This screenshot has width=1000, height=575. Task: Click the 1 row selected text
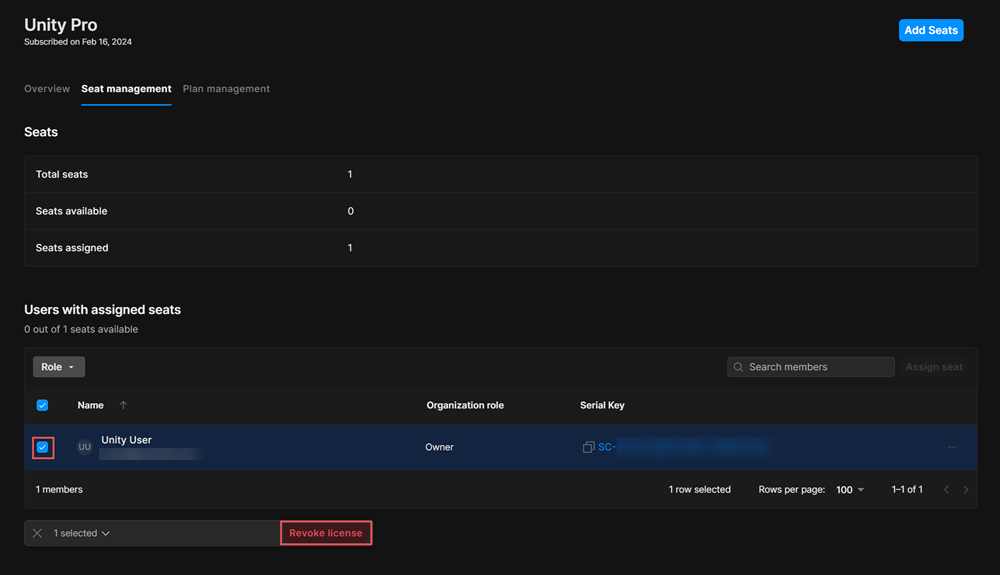pos(700,490)
